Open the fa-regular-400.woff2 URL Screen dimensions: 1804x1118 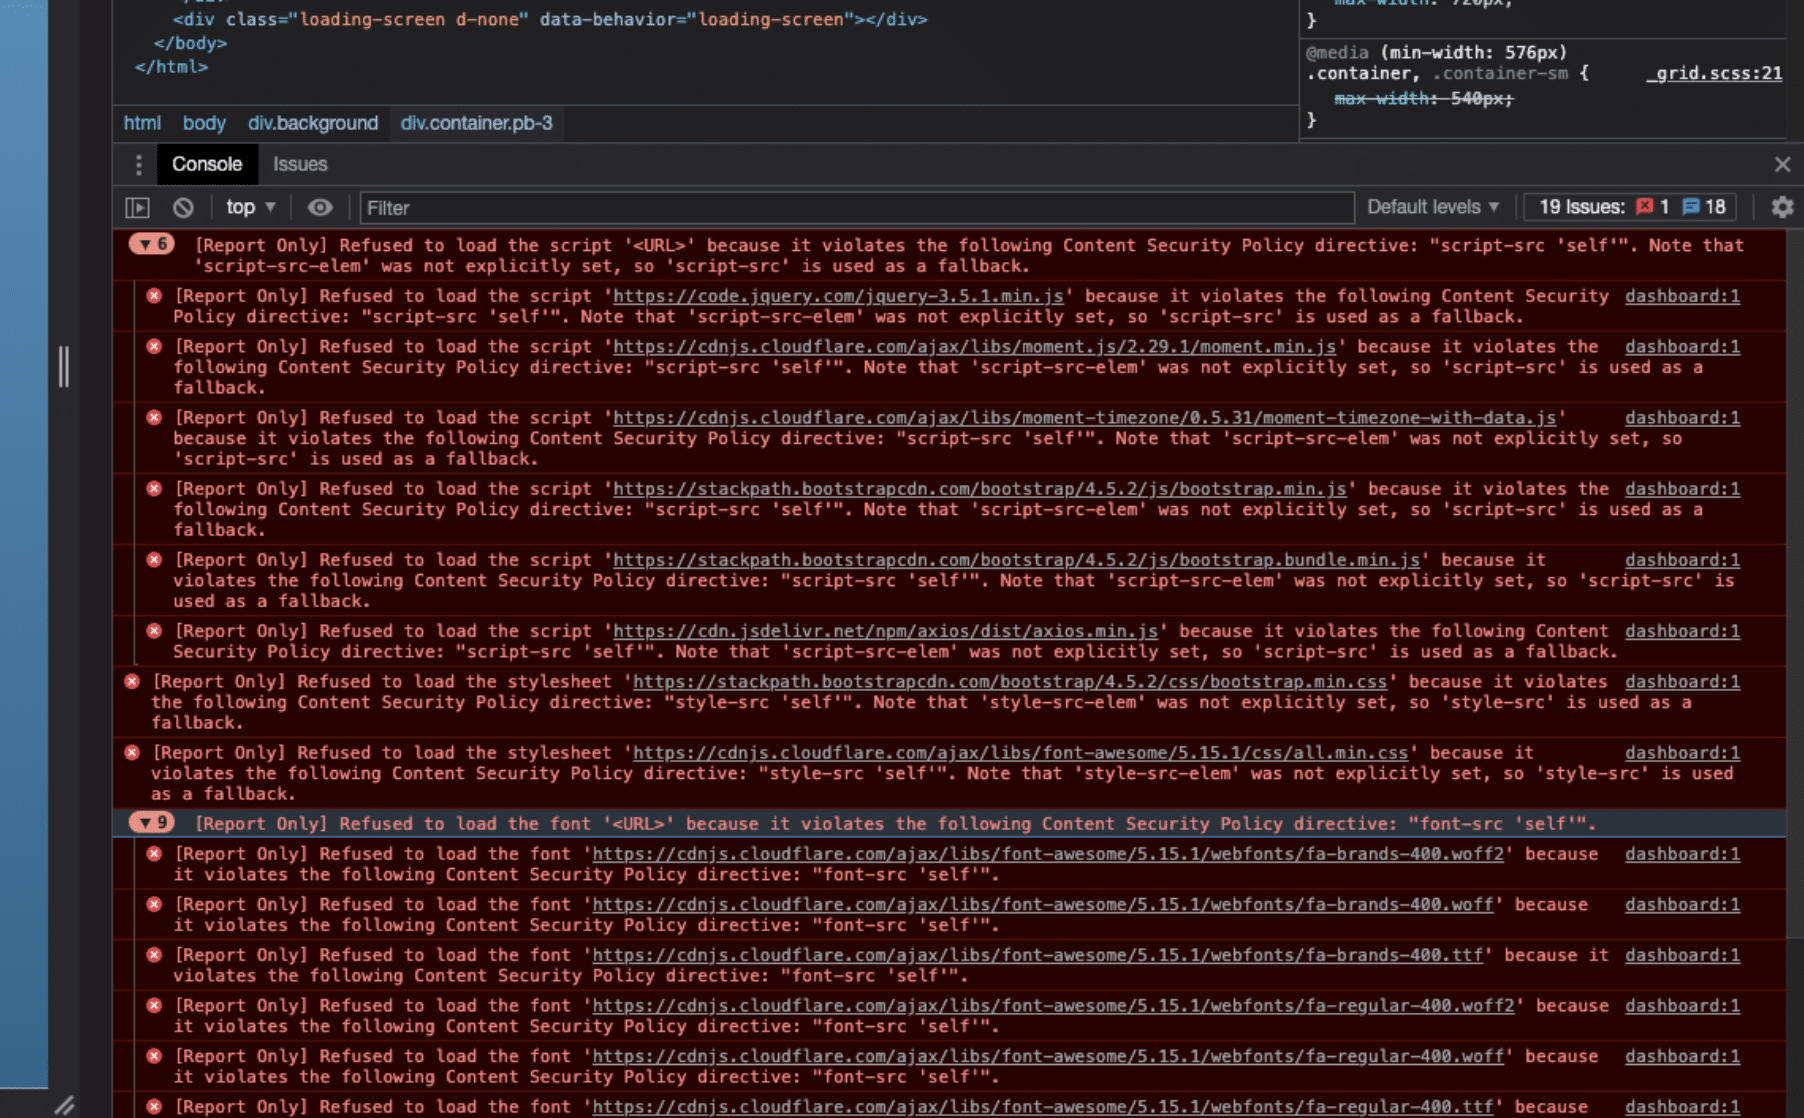coord(1054,1006)
